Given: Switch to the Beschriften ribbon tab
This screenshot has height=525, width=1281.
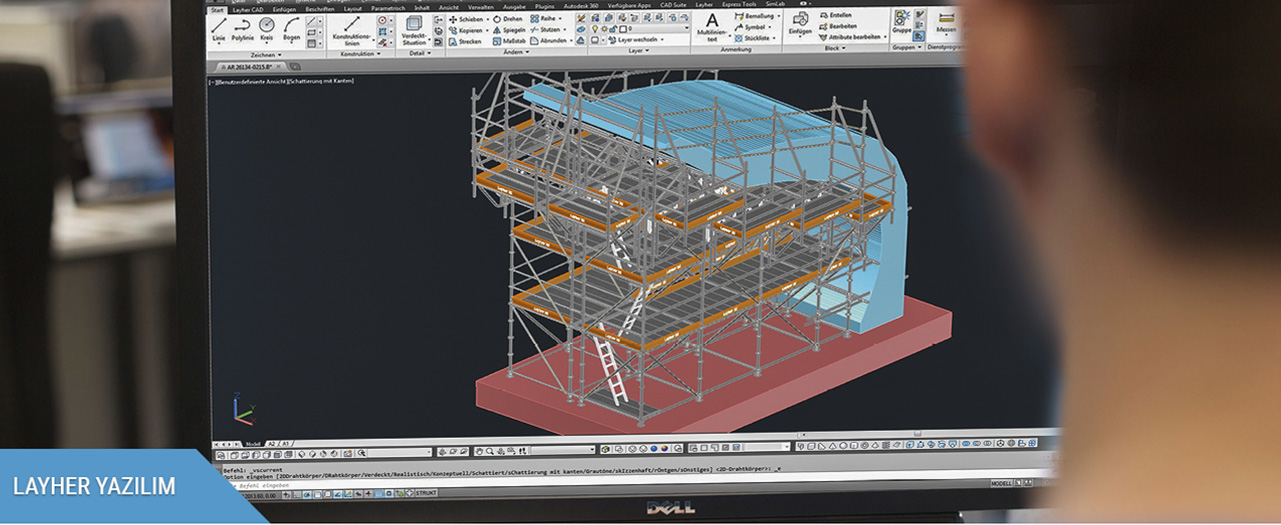Looking at the screenshot, I should click(x=320, y=9).
